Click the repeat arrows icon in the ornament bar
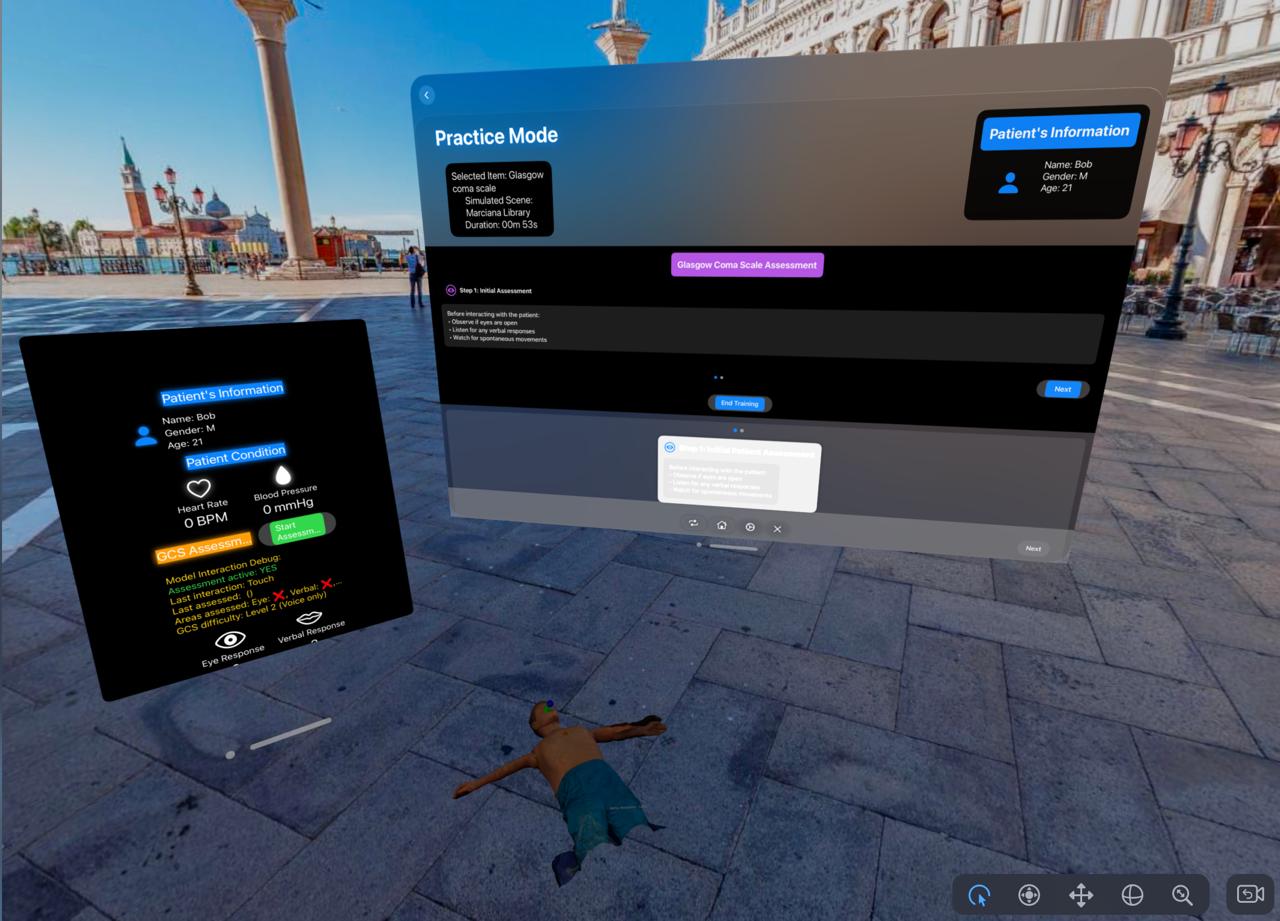 point(693,523)
